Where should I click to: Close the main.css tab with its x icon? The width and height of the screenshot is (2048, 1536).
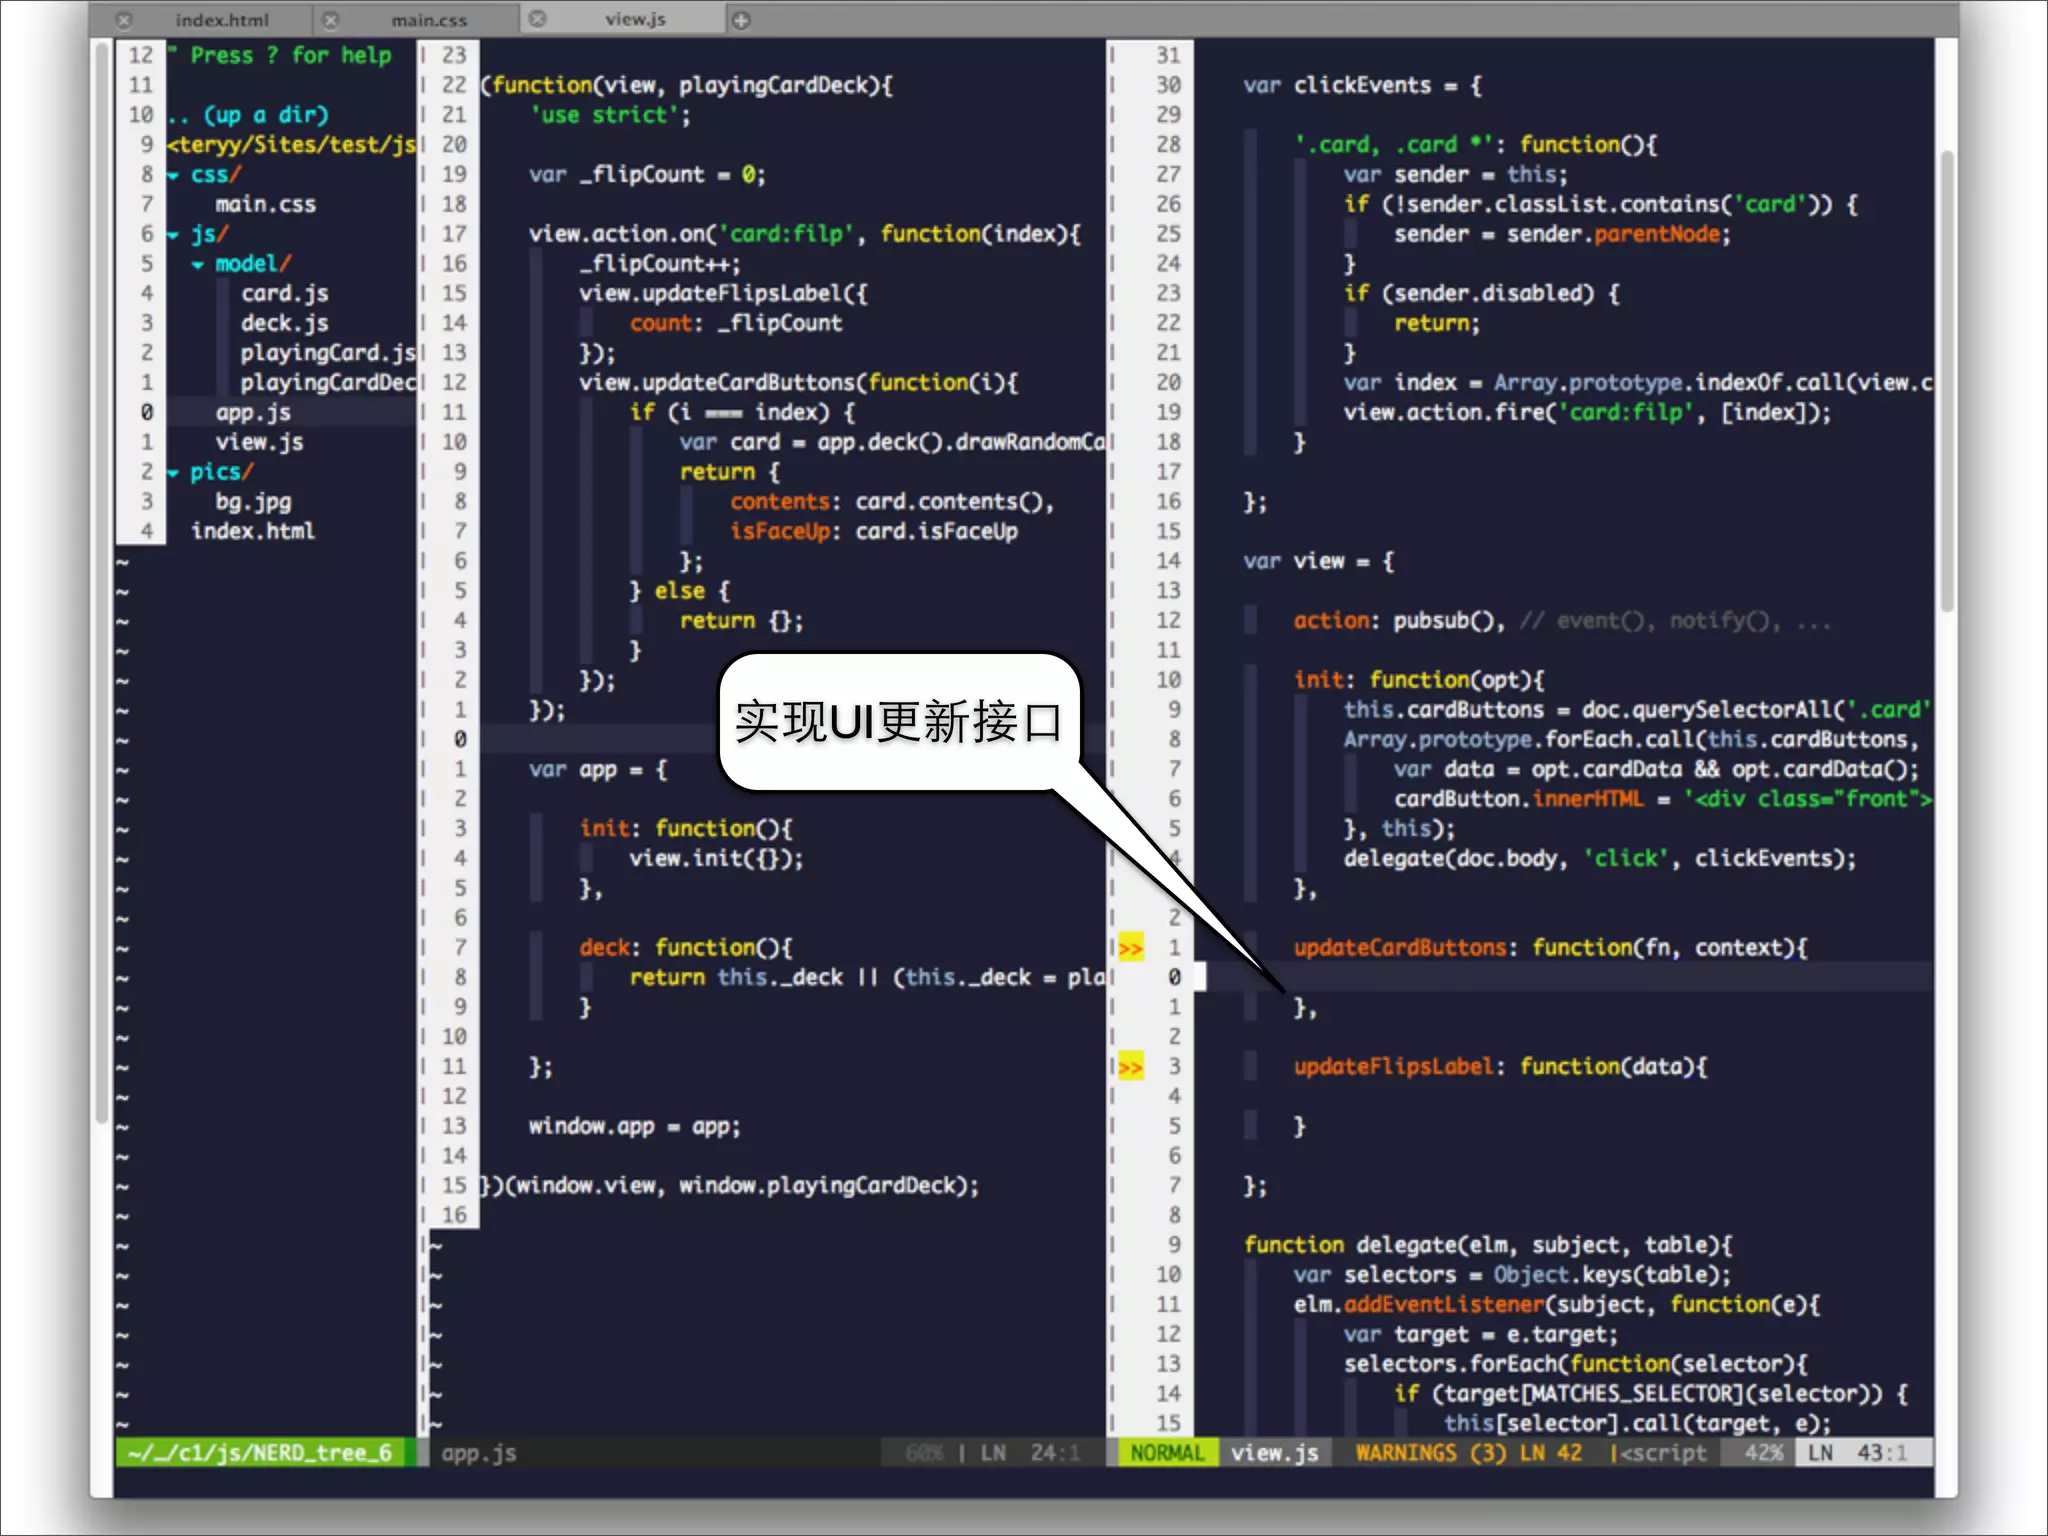[331, 20]
